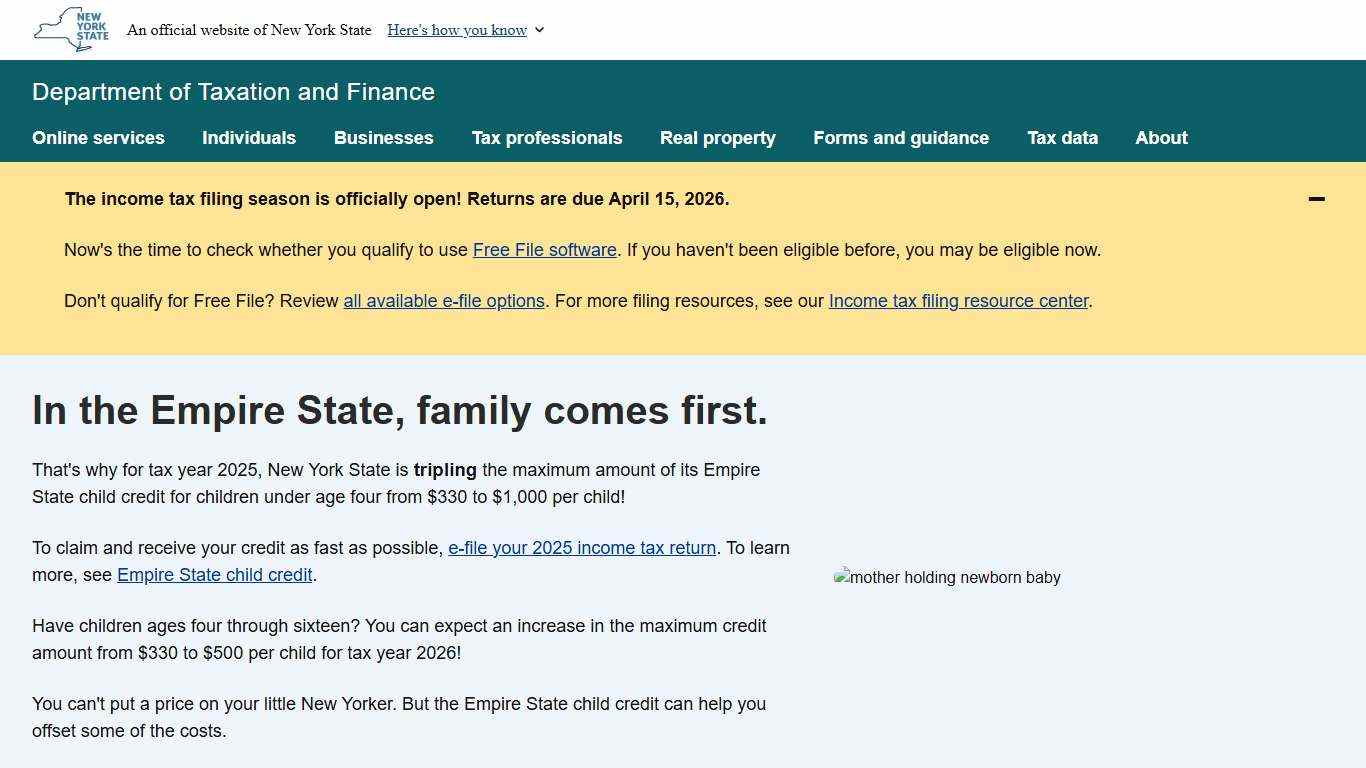Open the Real property menu
The image size is (1366, 768).
tap(718, 138)
